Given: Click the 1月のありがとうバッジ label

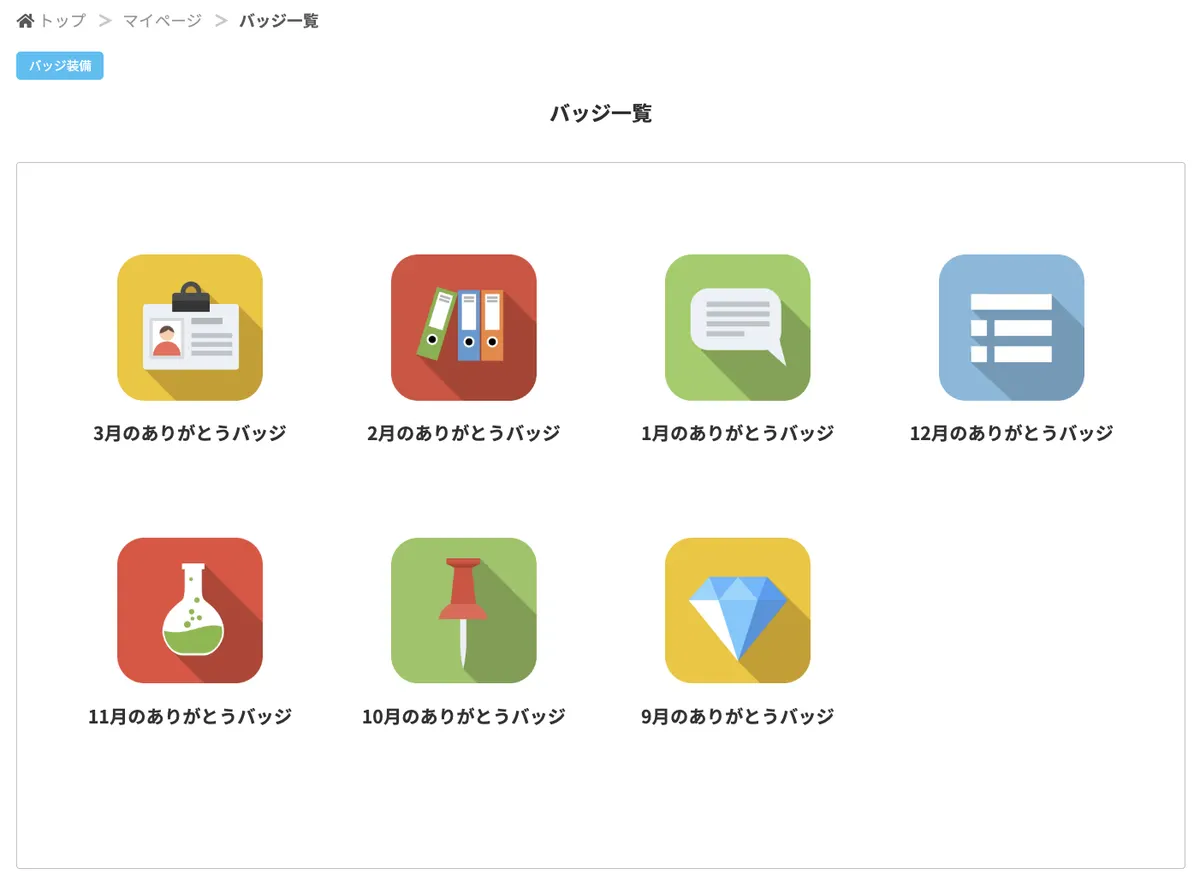Looking at the screenshot, I should click(738, 433).
